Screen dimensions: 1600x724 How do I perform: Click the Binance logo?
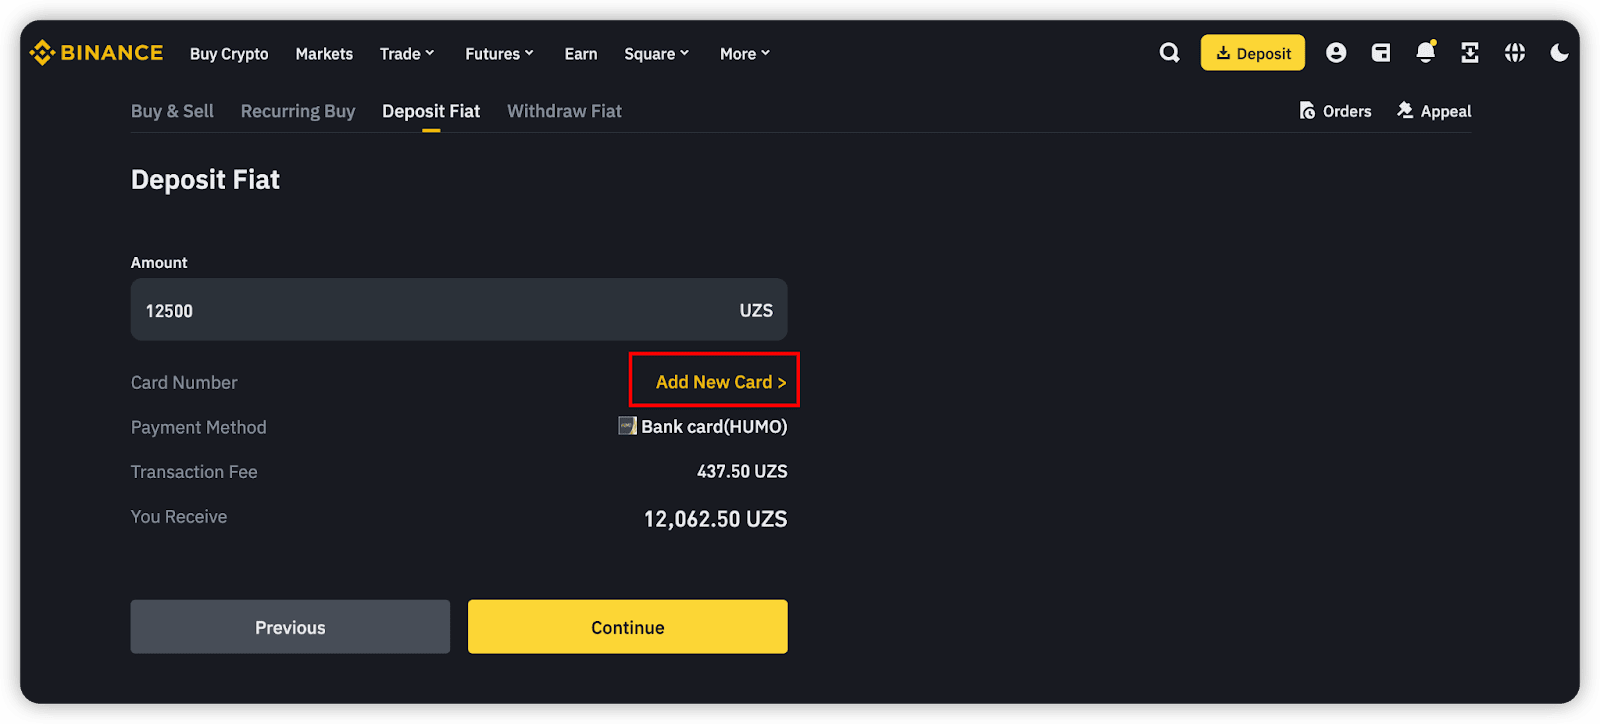(x=97, y=53)
